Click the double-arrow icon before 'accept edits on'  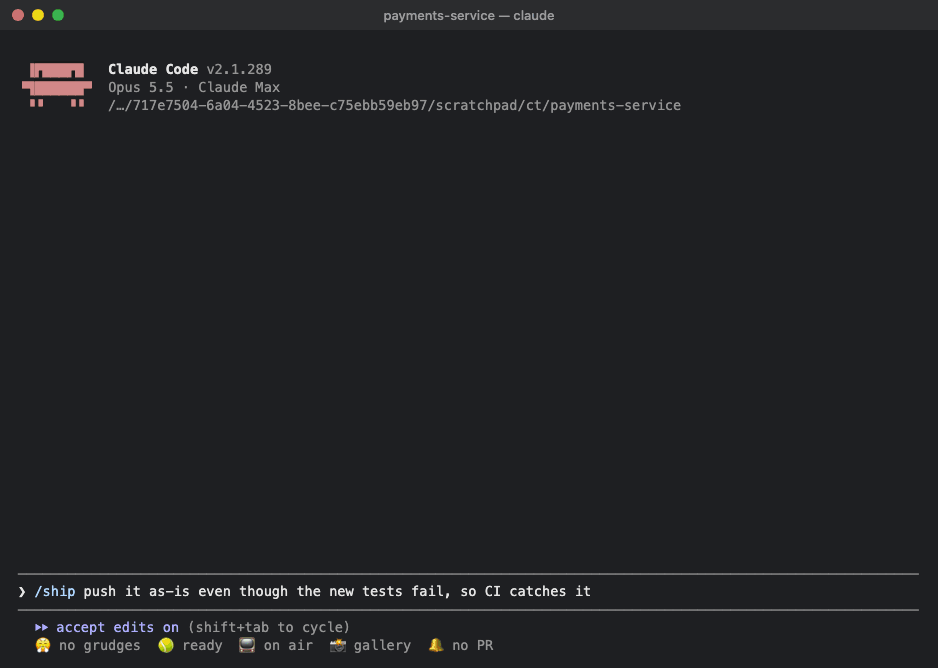click(41, 627)
